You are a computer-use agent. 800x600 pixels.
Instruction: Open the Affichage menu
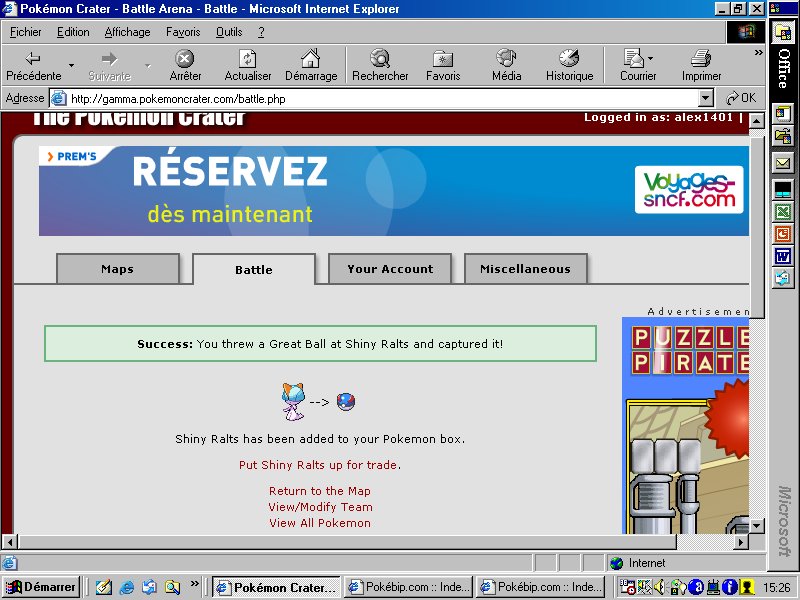(127, 32)
